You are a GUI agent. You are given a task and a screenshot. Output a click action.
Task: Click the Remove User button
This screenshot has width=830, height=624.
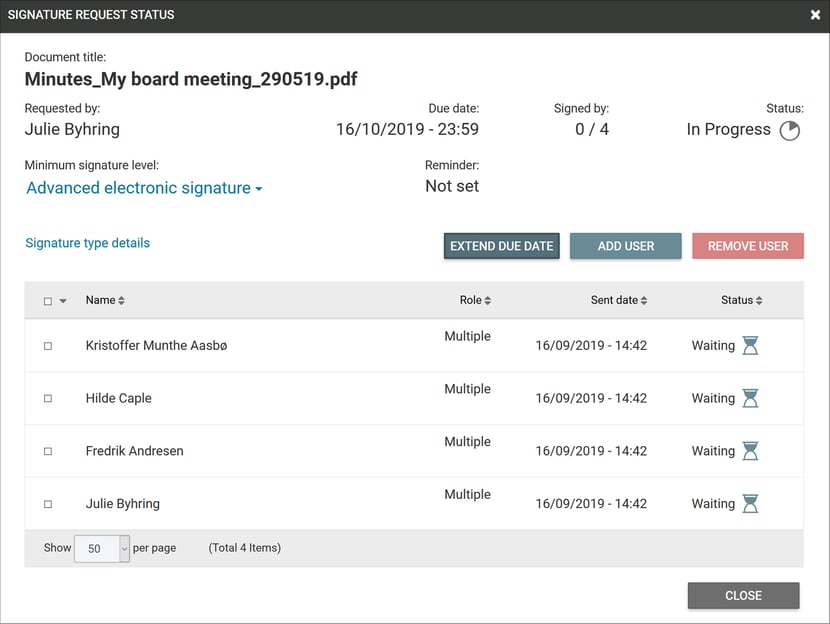pos(748,246)
